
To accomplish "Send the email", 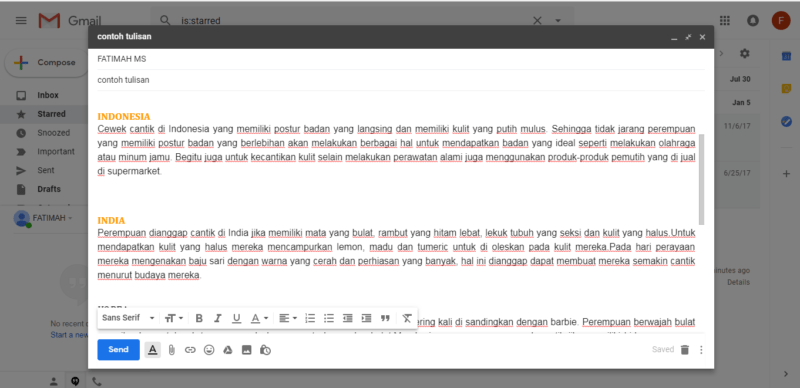I will pyautogui.click(x=118, y=350).
